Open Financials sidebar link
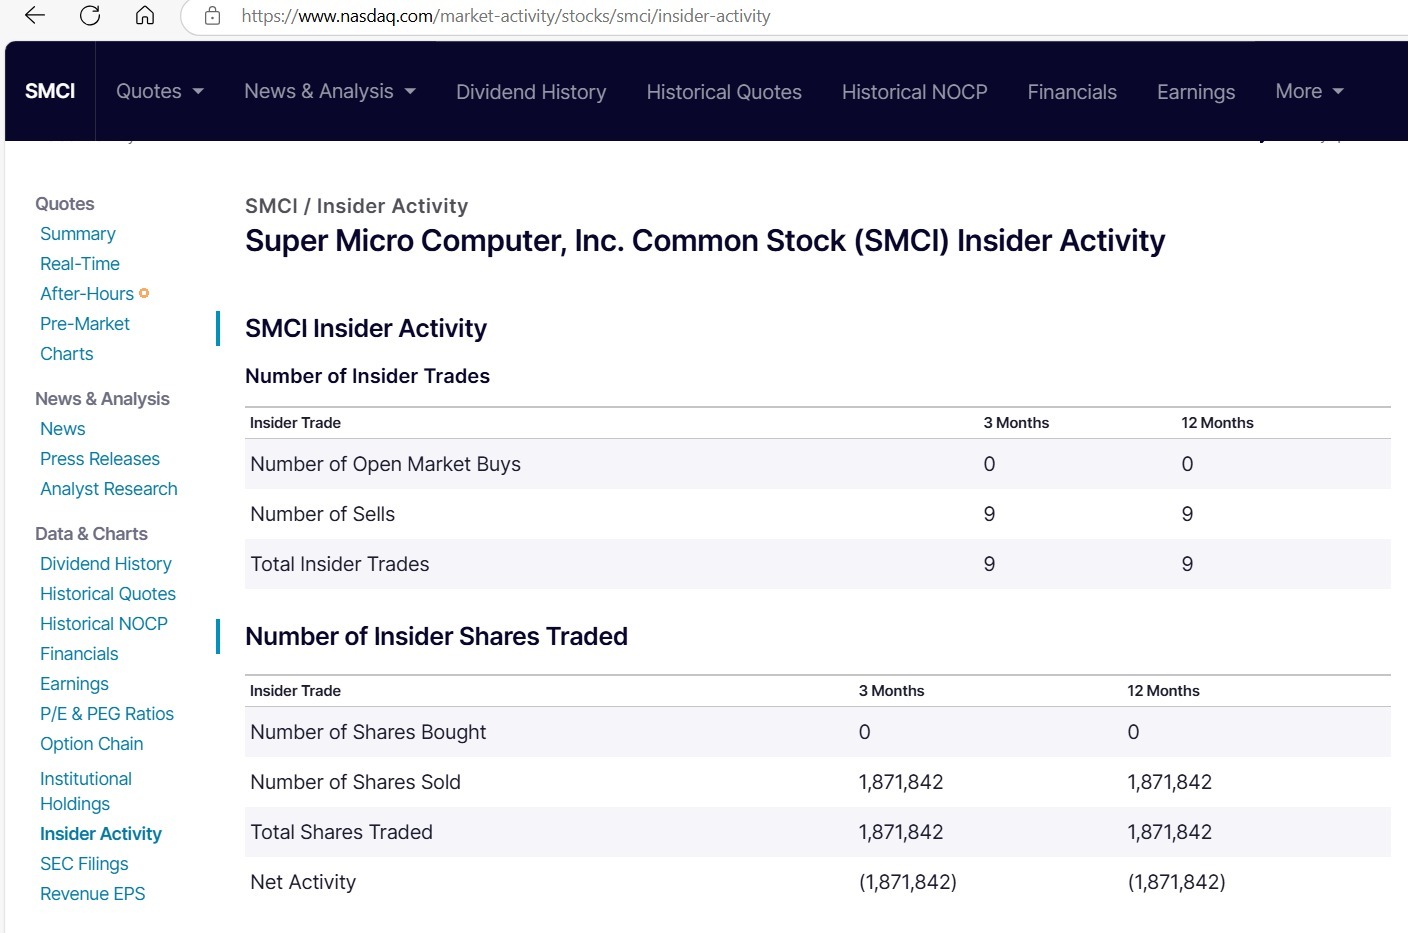 point(79,654)
